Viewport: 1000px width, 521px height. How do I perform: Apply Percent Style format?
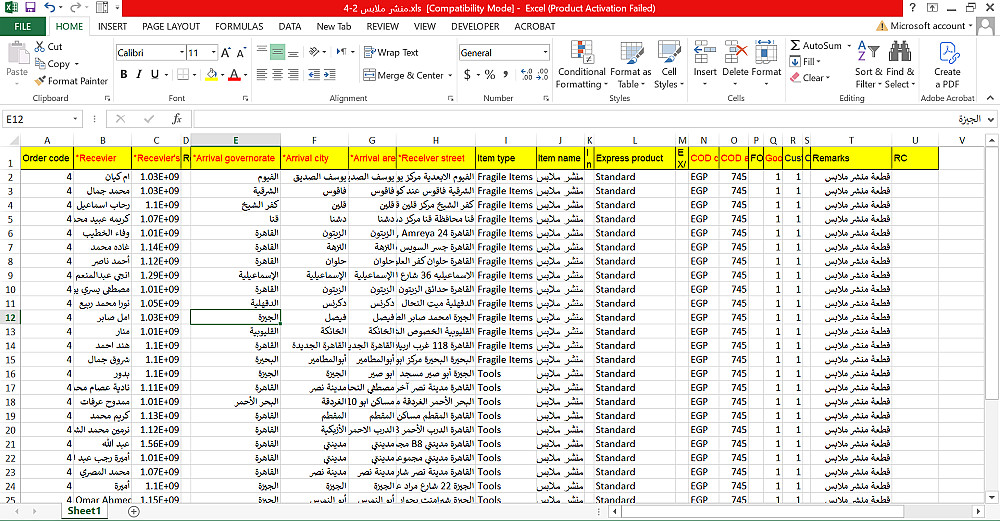[x=490, y=75]
